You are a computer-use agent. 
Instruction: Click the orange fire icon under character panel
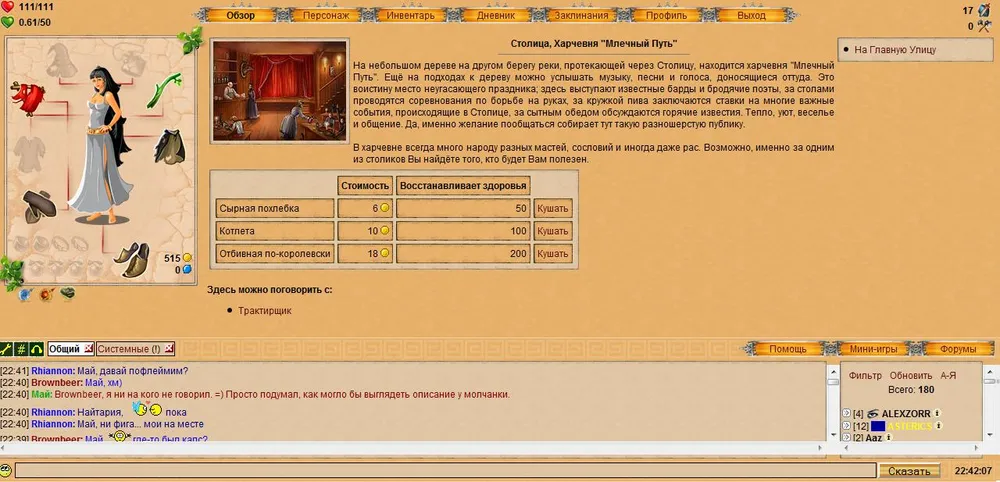47,295
